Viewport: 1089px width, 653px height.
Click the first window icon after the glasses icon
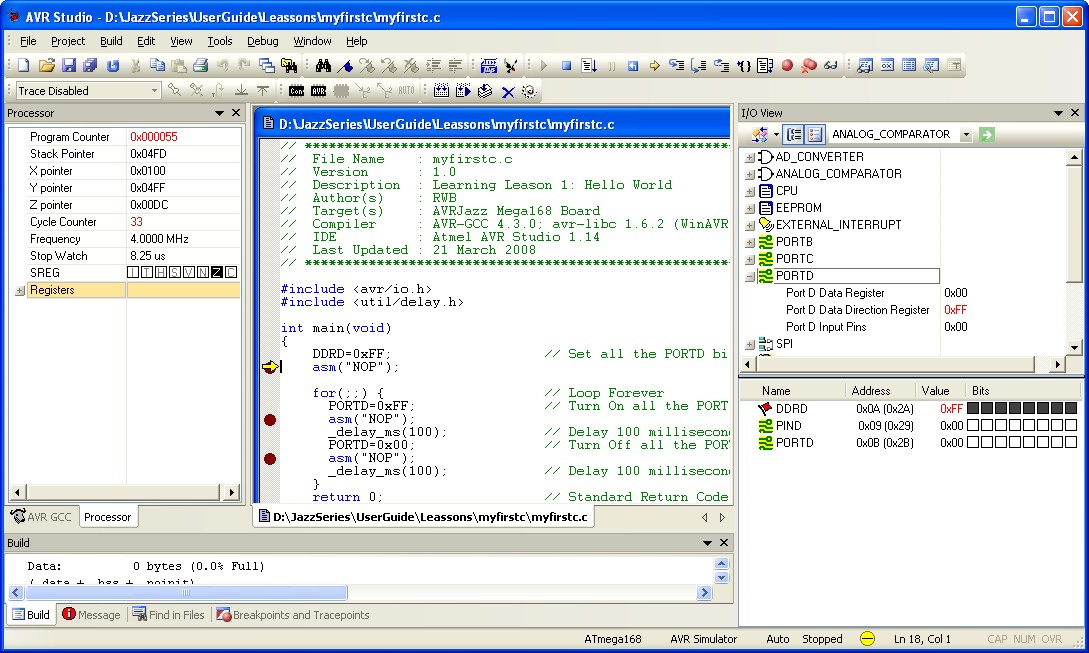click(865, 65)
